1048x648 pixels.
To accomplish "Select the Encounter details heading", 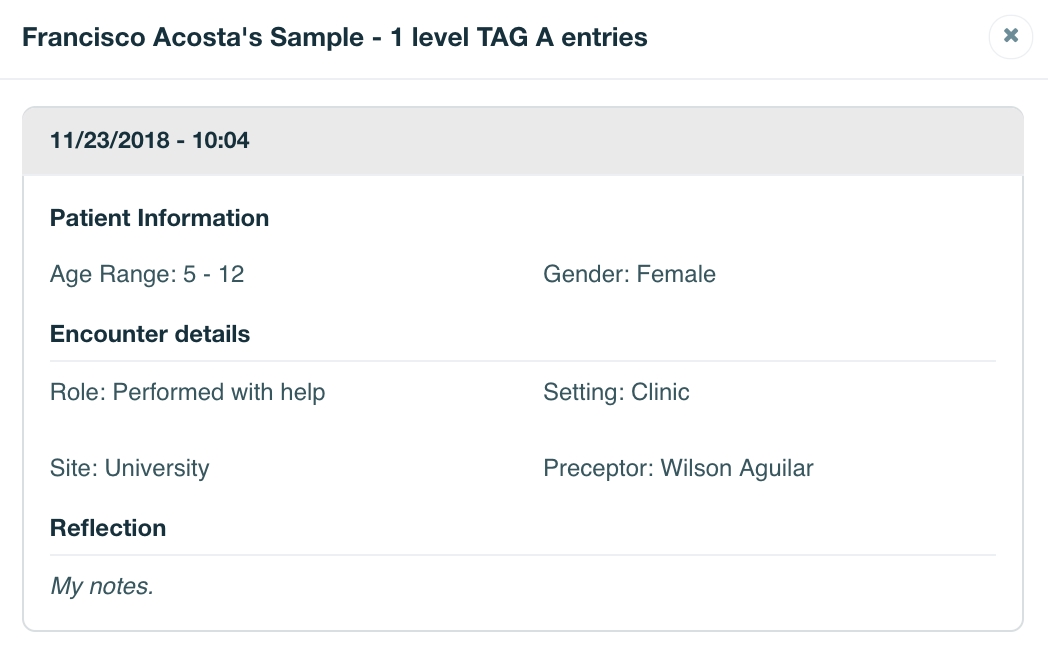I will click(150, 334).
